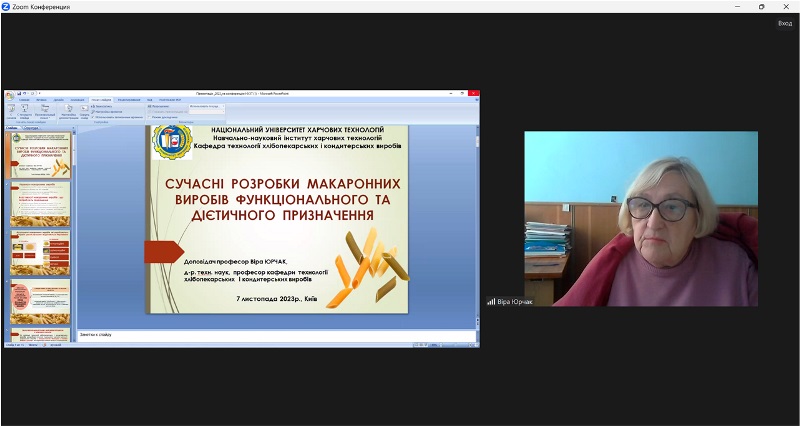
Task: Open the Дизайн ribbon tab
Action: pyautogui.click(x=59, y=100)
